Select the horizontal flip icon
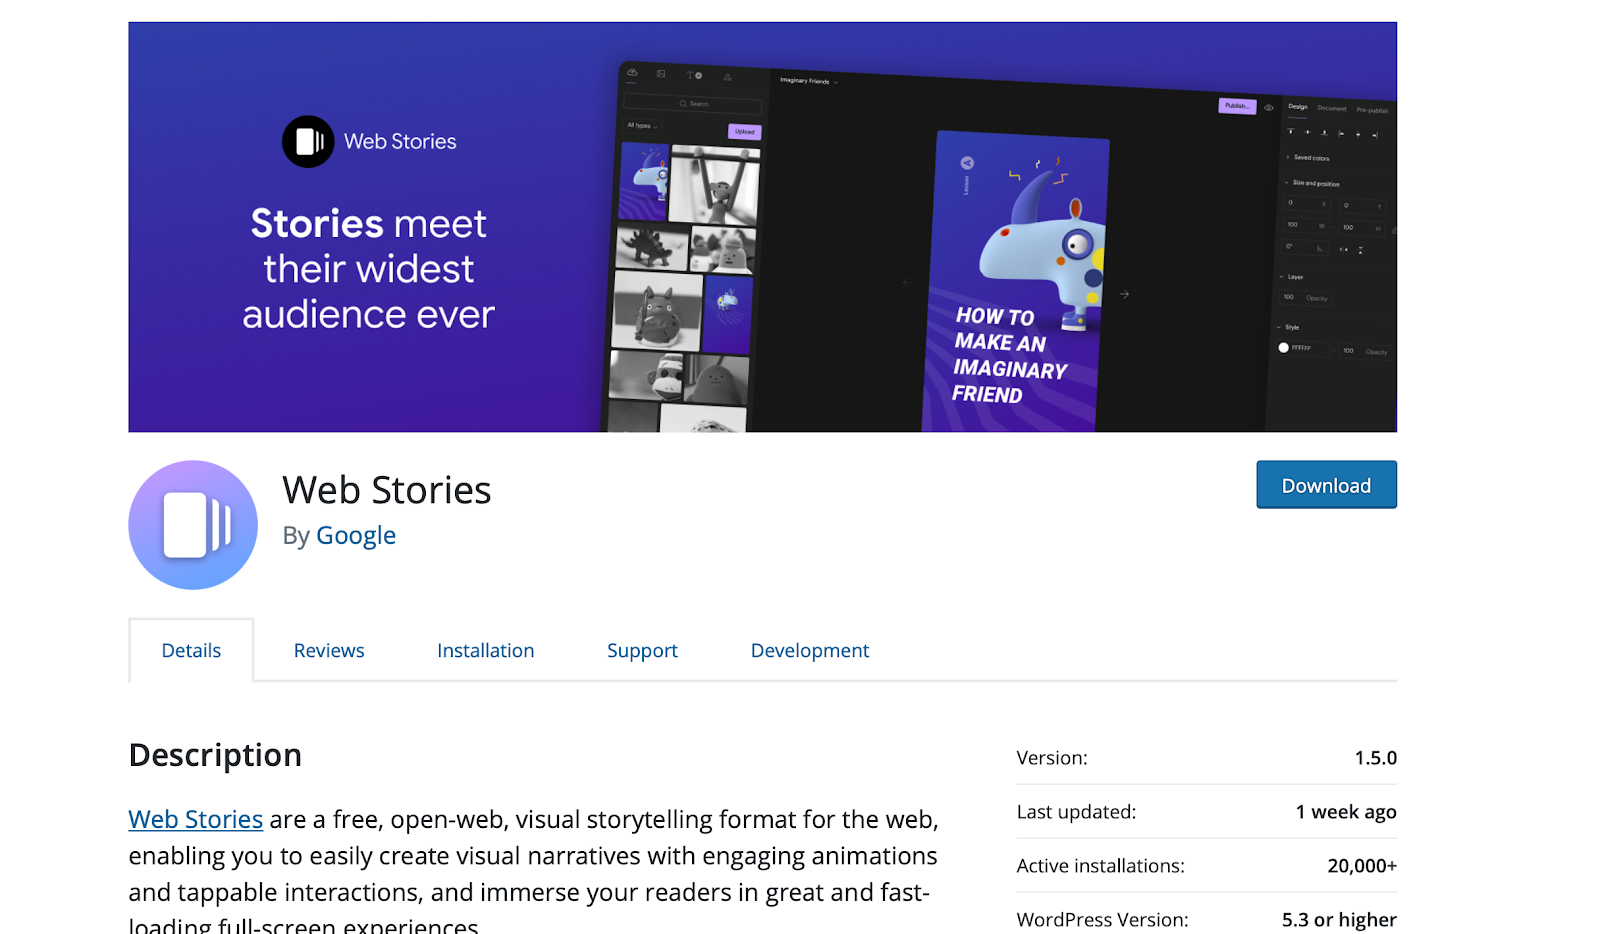Screen dimensions: 1600x934 1344,248
